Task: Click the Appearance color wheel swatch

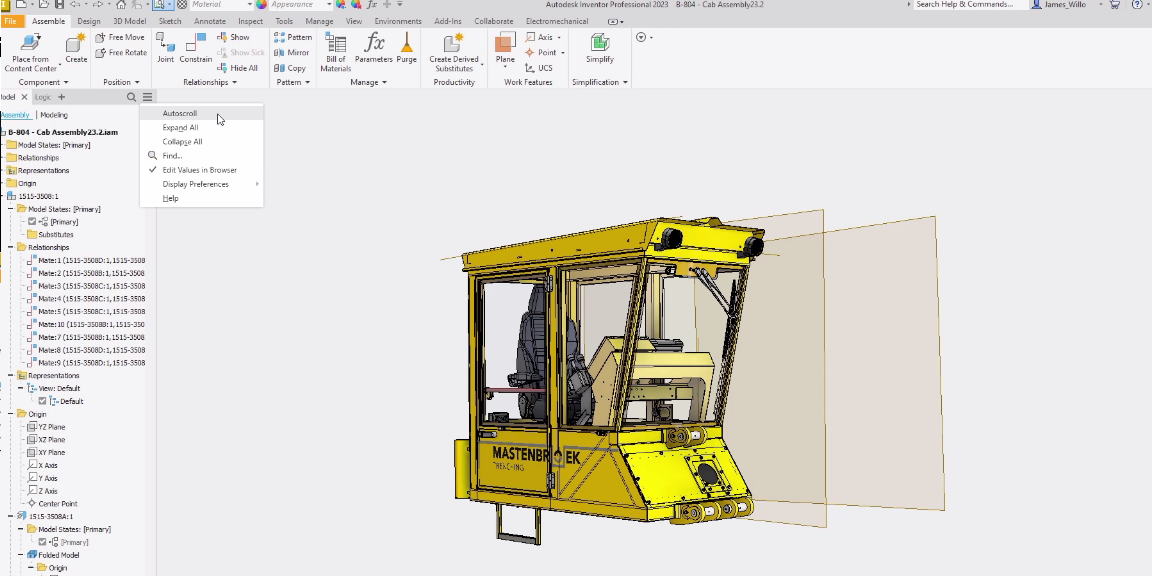Action: pyautogui.click(x=261, y=4)
